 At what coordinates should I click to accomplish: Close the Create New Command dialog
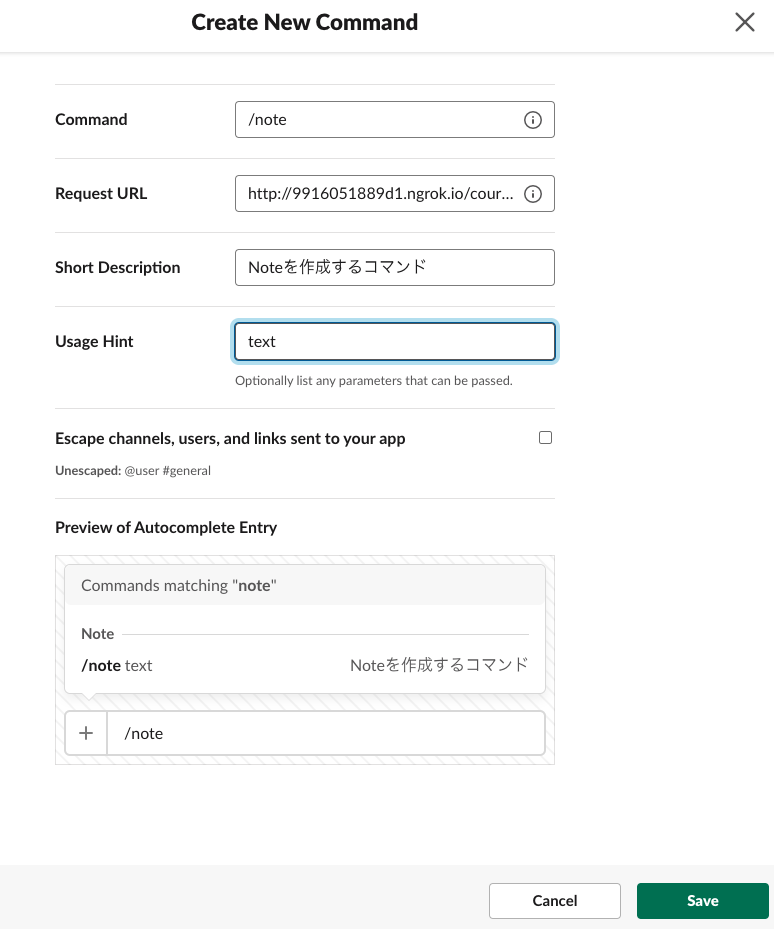(x=744, y=23)
